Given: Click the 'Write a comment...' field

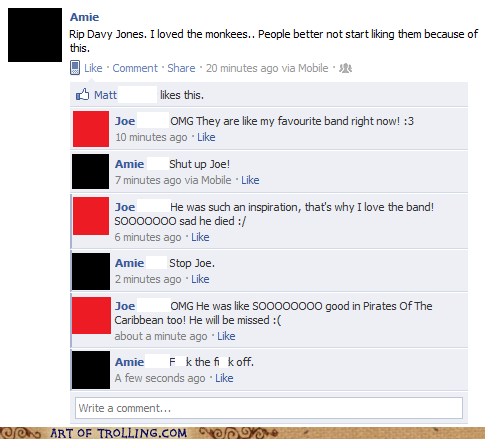Looking at the screenshot, I should click(x=269, y=408).
